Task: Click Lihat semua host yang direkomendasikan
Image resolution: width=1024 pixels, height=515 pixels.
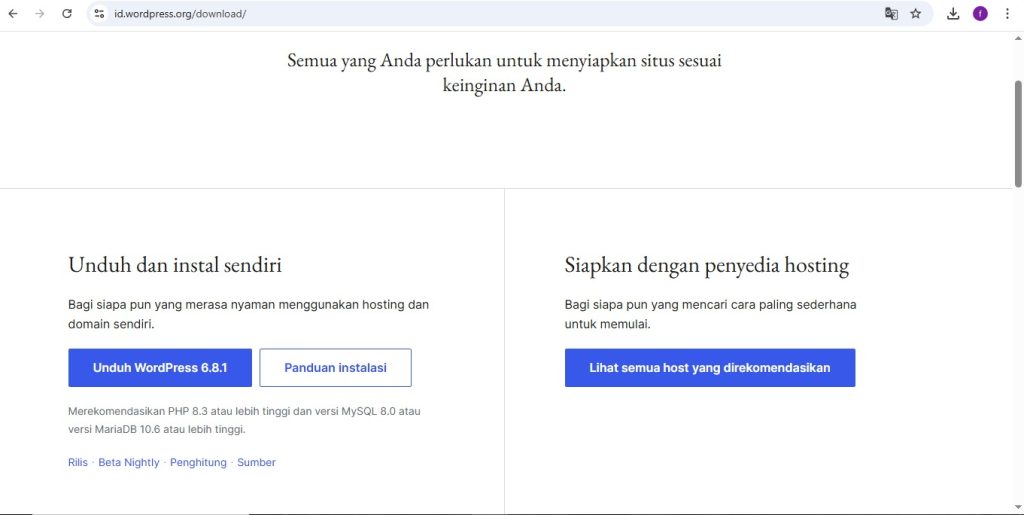Action: 709,367
